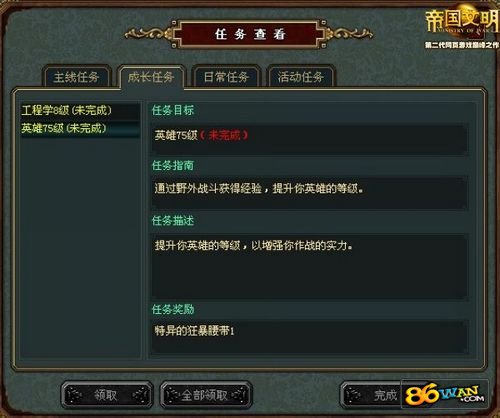Switch to the 活动任务 tab

click(x=301, y=77)
